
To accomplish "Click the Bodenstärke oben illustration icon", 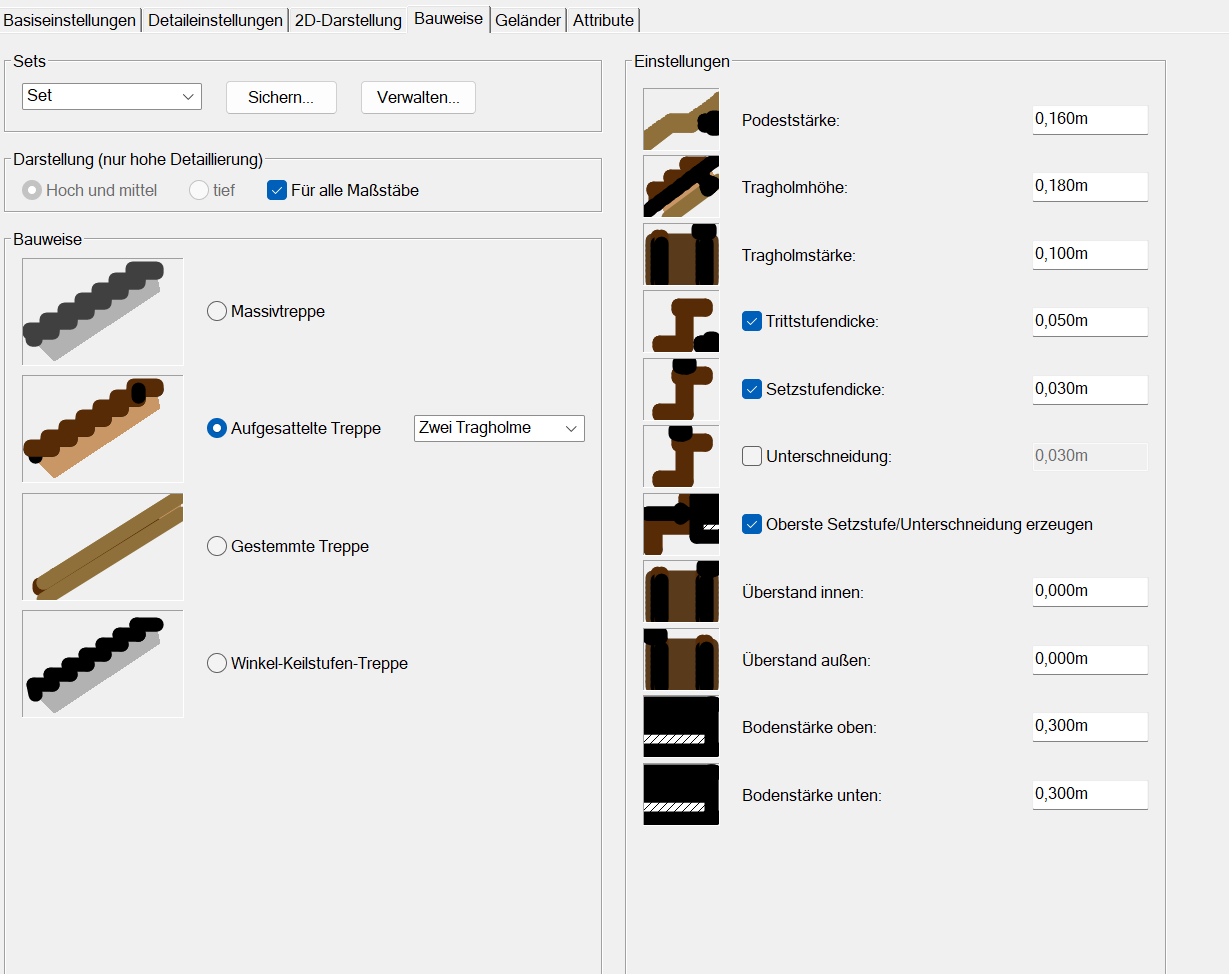I will pyautogui.click(x=681, y=727).
